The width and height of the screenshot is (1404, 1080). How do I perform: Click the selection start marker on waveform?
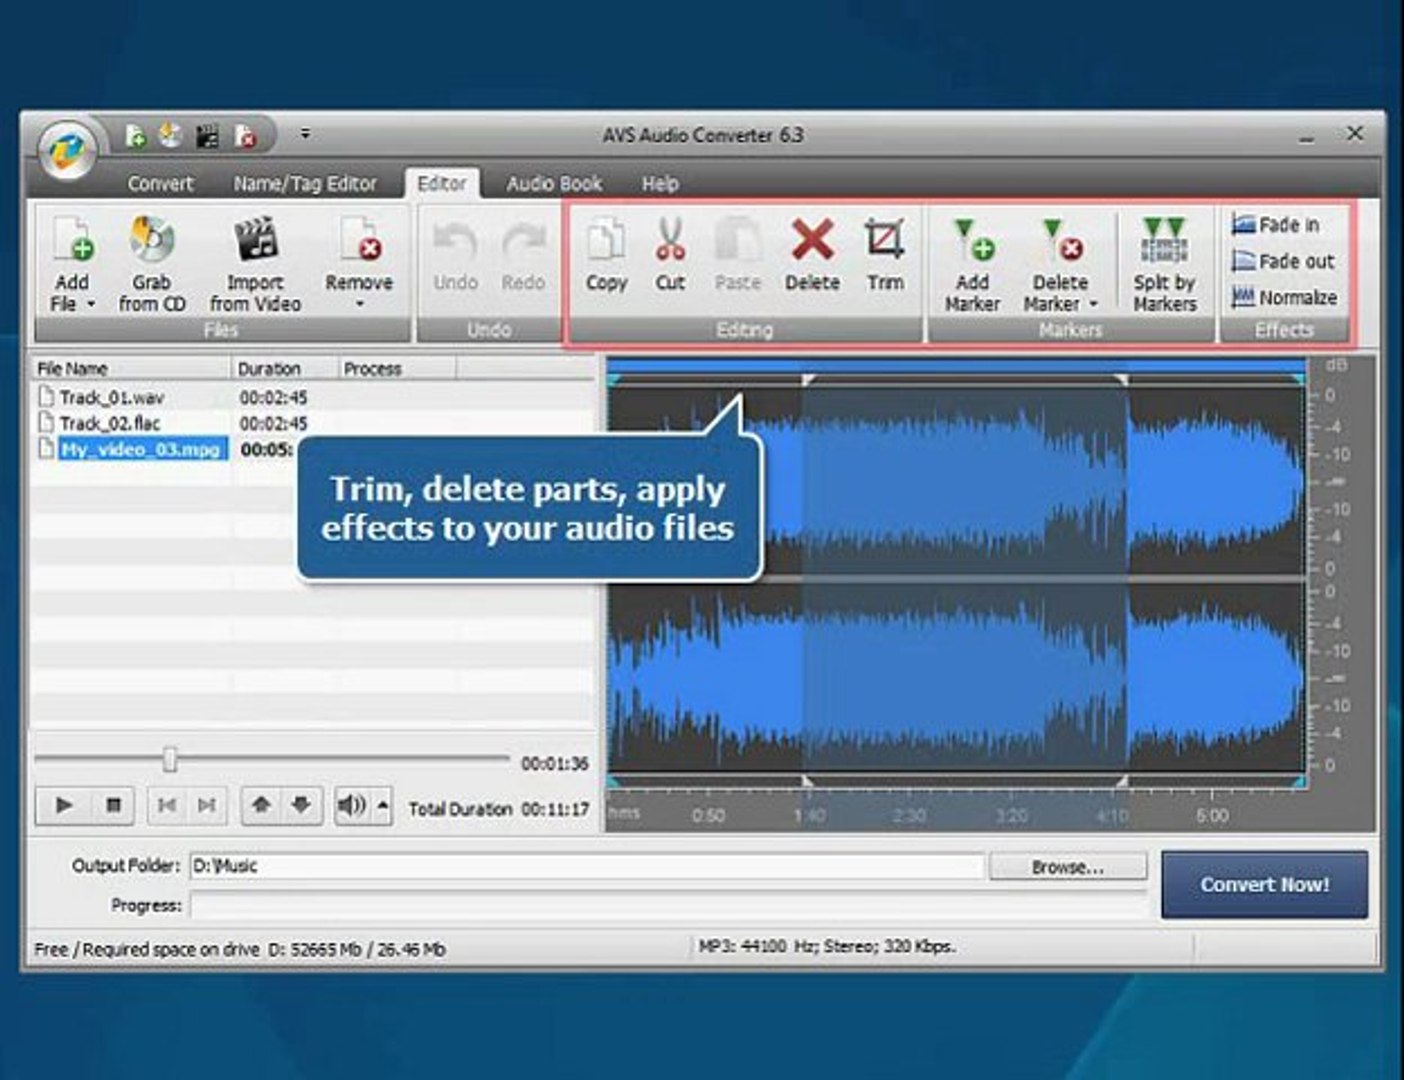point(808,380)
